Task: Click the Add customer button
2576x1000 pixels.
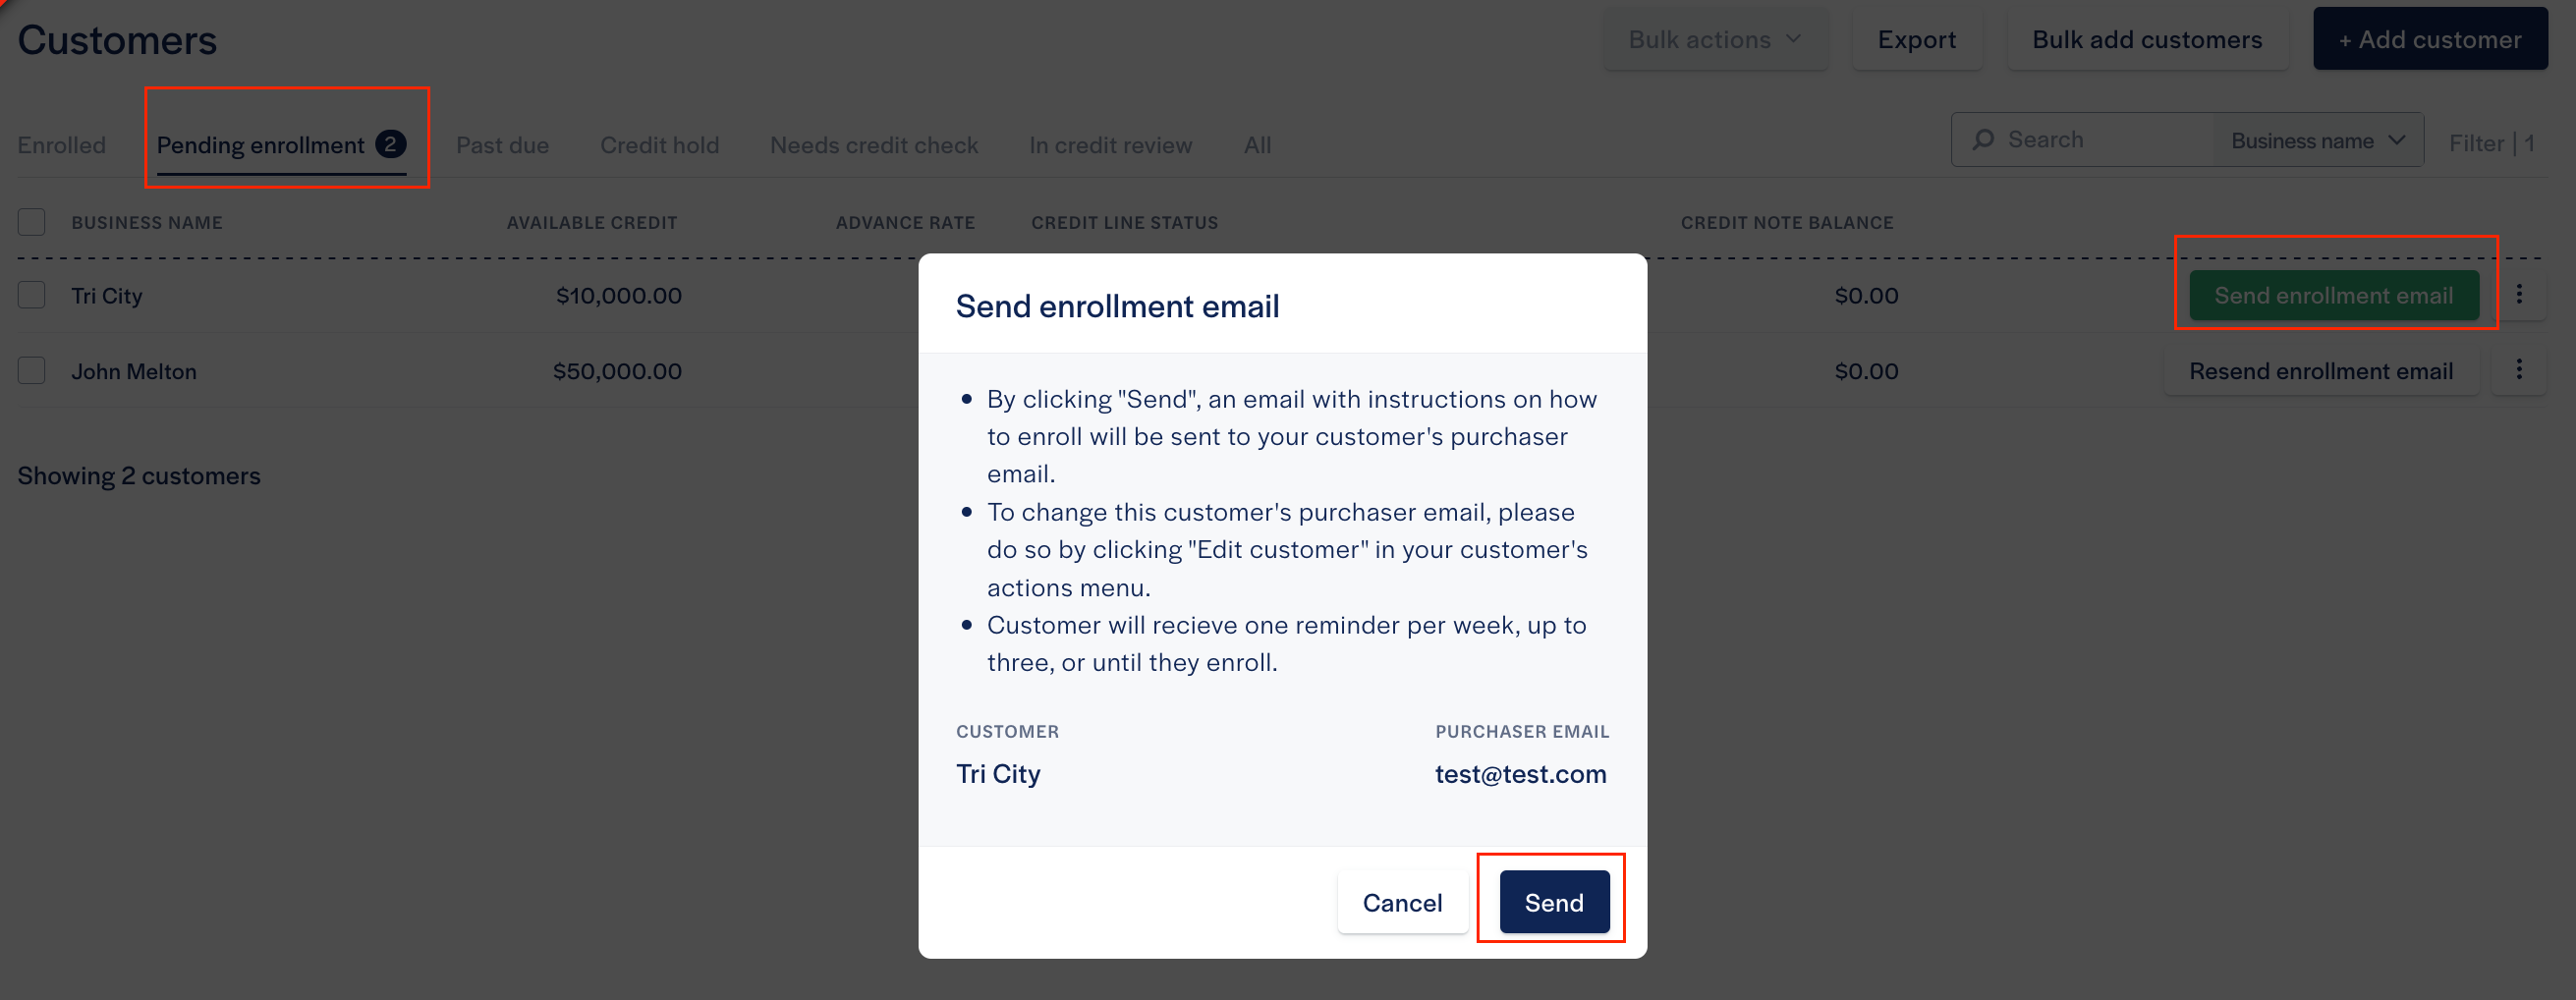Action: pyautogui.click(x=2430, y=39)
